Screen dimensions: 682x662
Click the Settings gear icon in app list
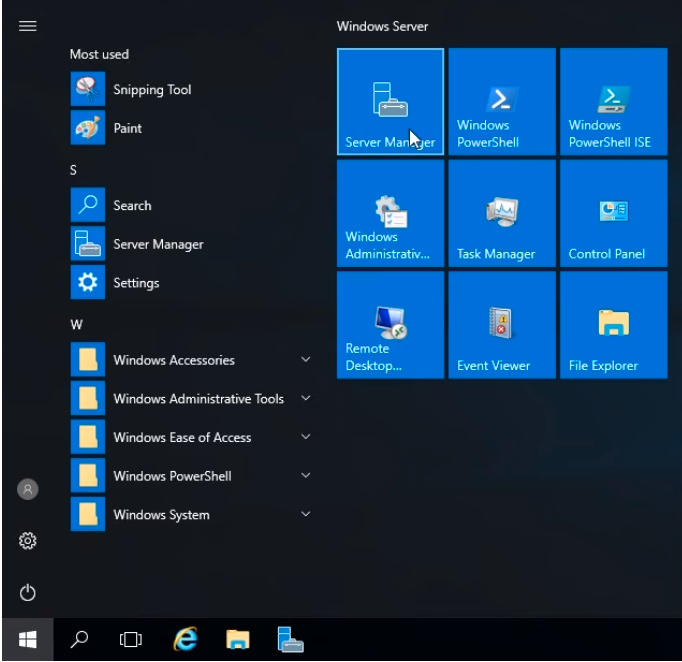click(88, 282)
